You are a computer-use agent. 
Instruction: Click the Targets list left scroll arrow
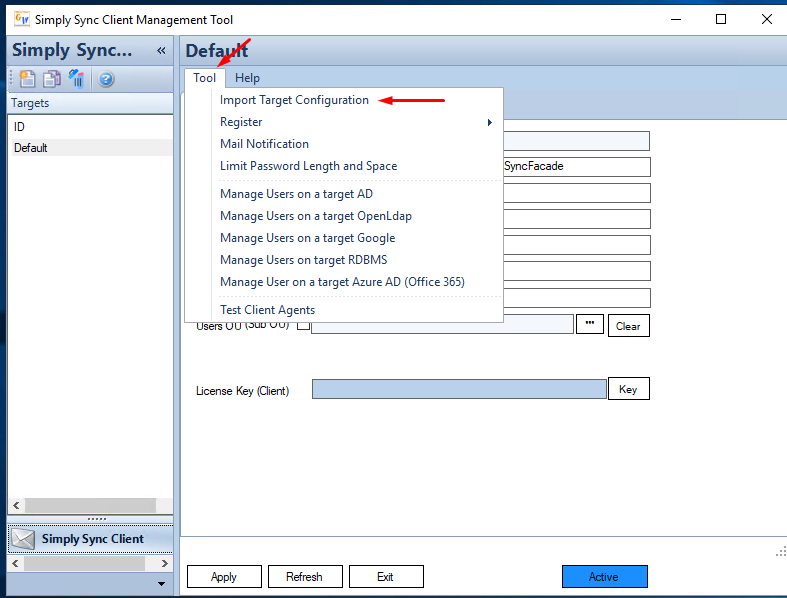coord(16,505)
